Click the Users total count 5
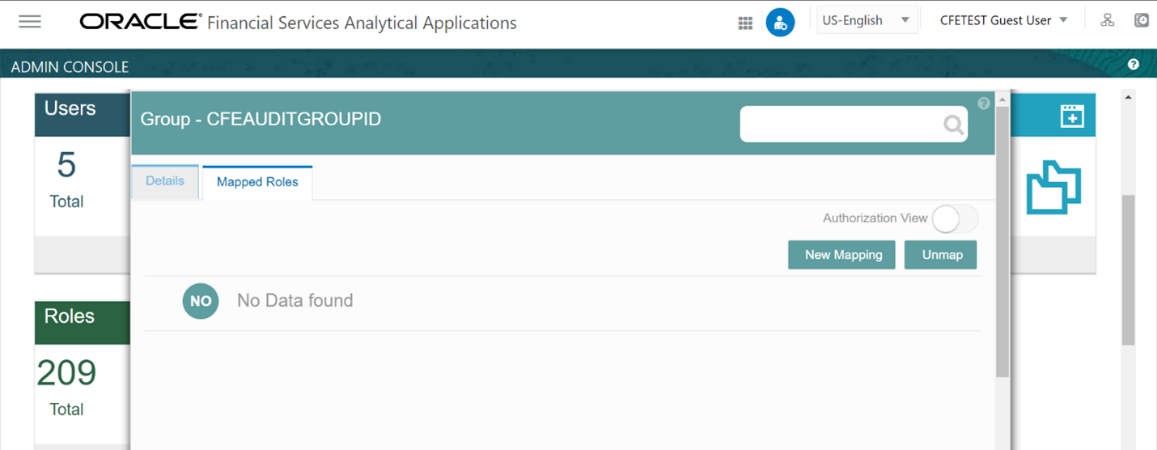 [66, 166]
